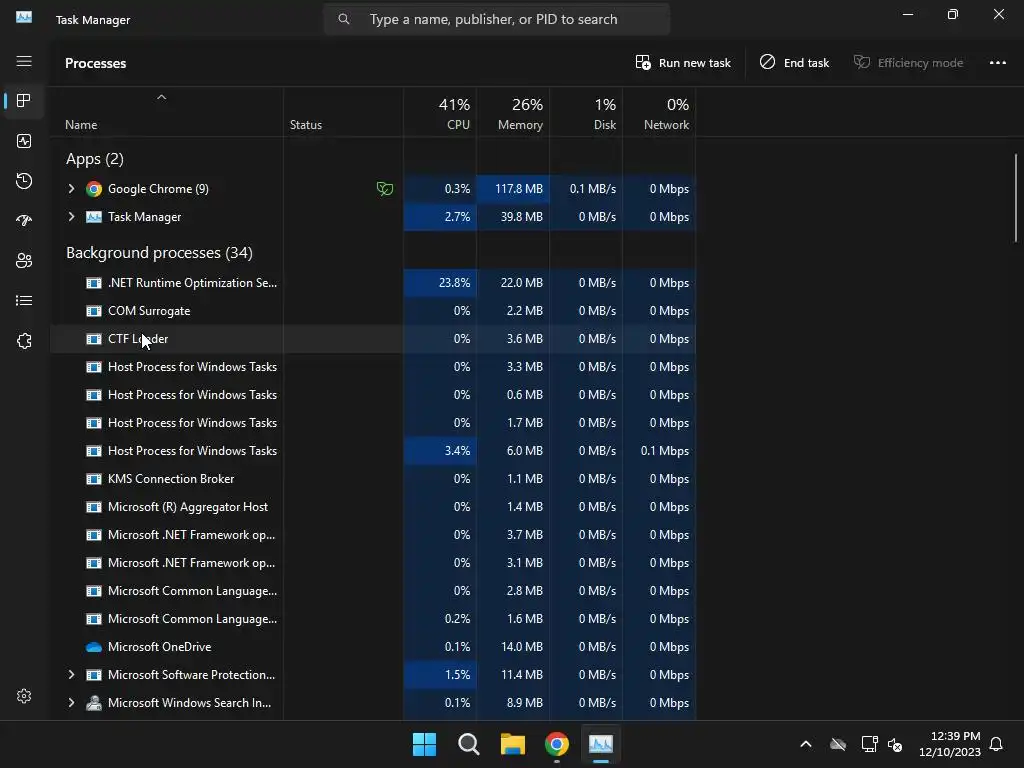Open the hamburger navigation menu

(x=24, y=61)
